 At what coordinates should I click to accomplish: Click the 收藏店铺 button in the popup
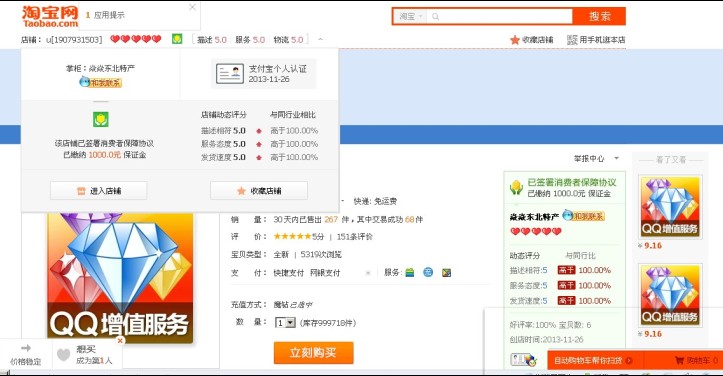(259, 191)
